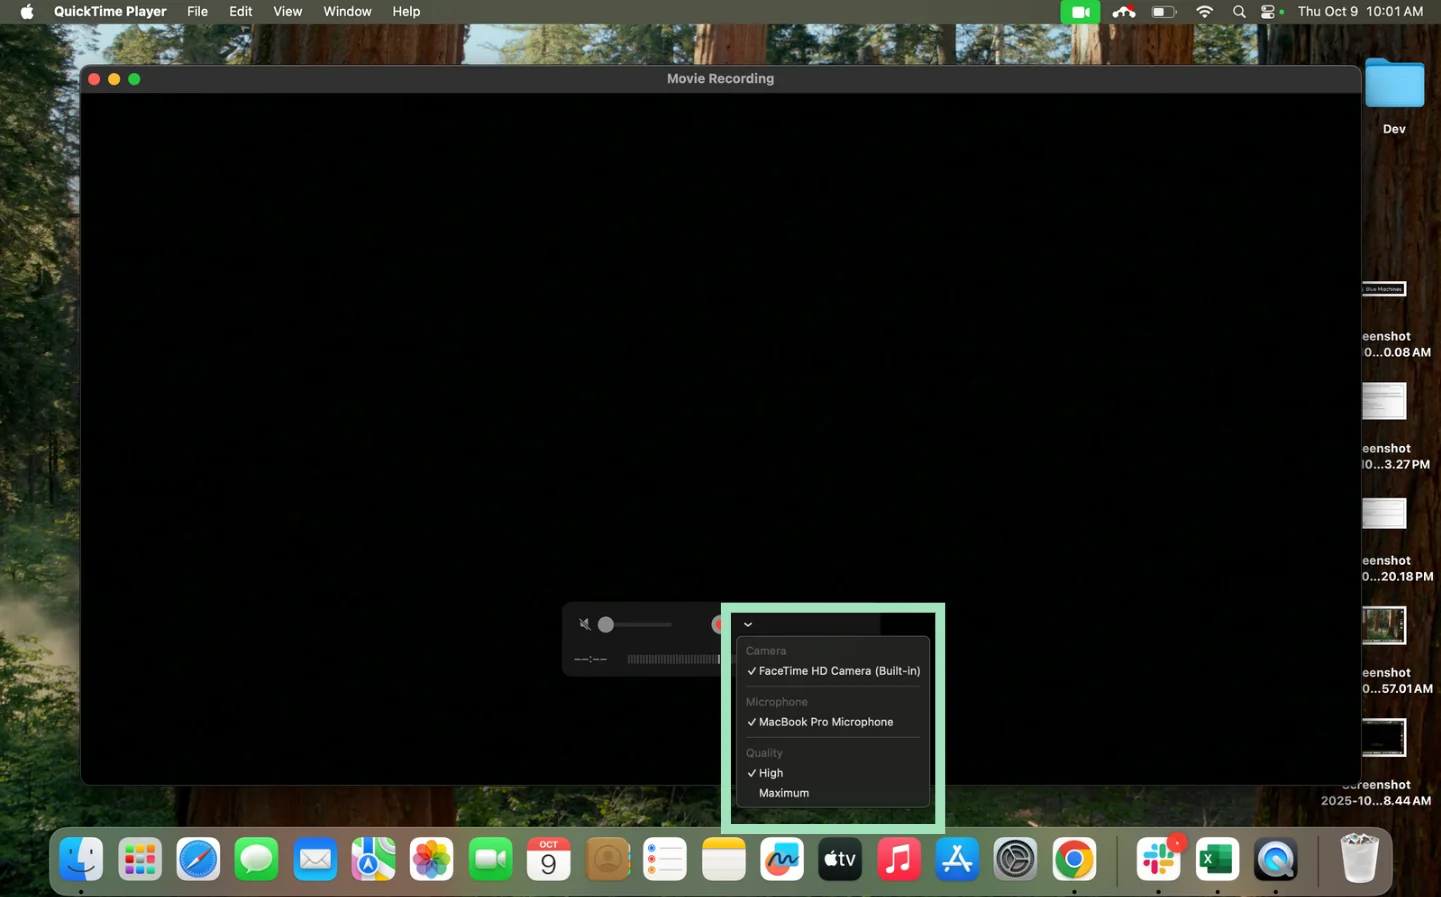
Task: Open Control Center from the menu bar
Action: 1270,12
